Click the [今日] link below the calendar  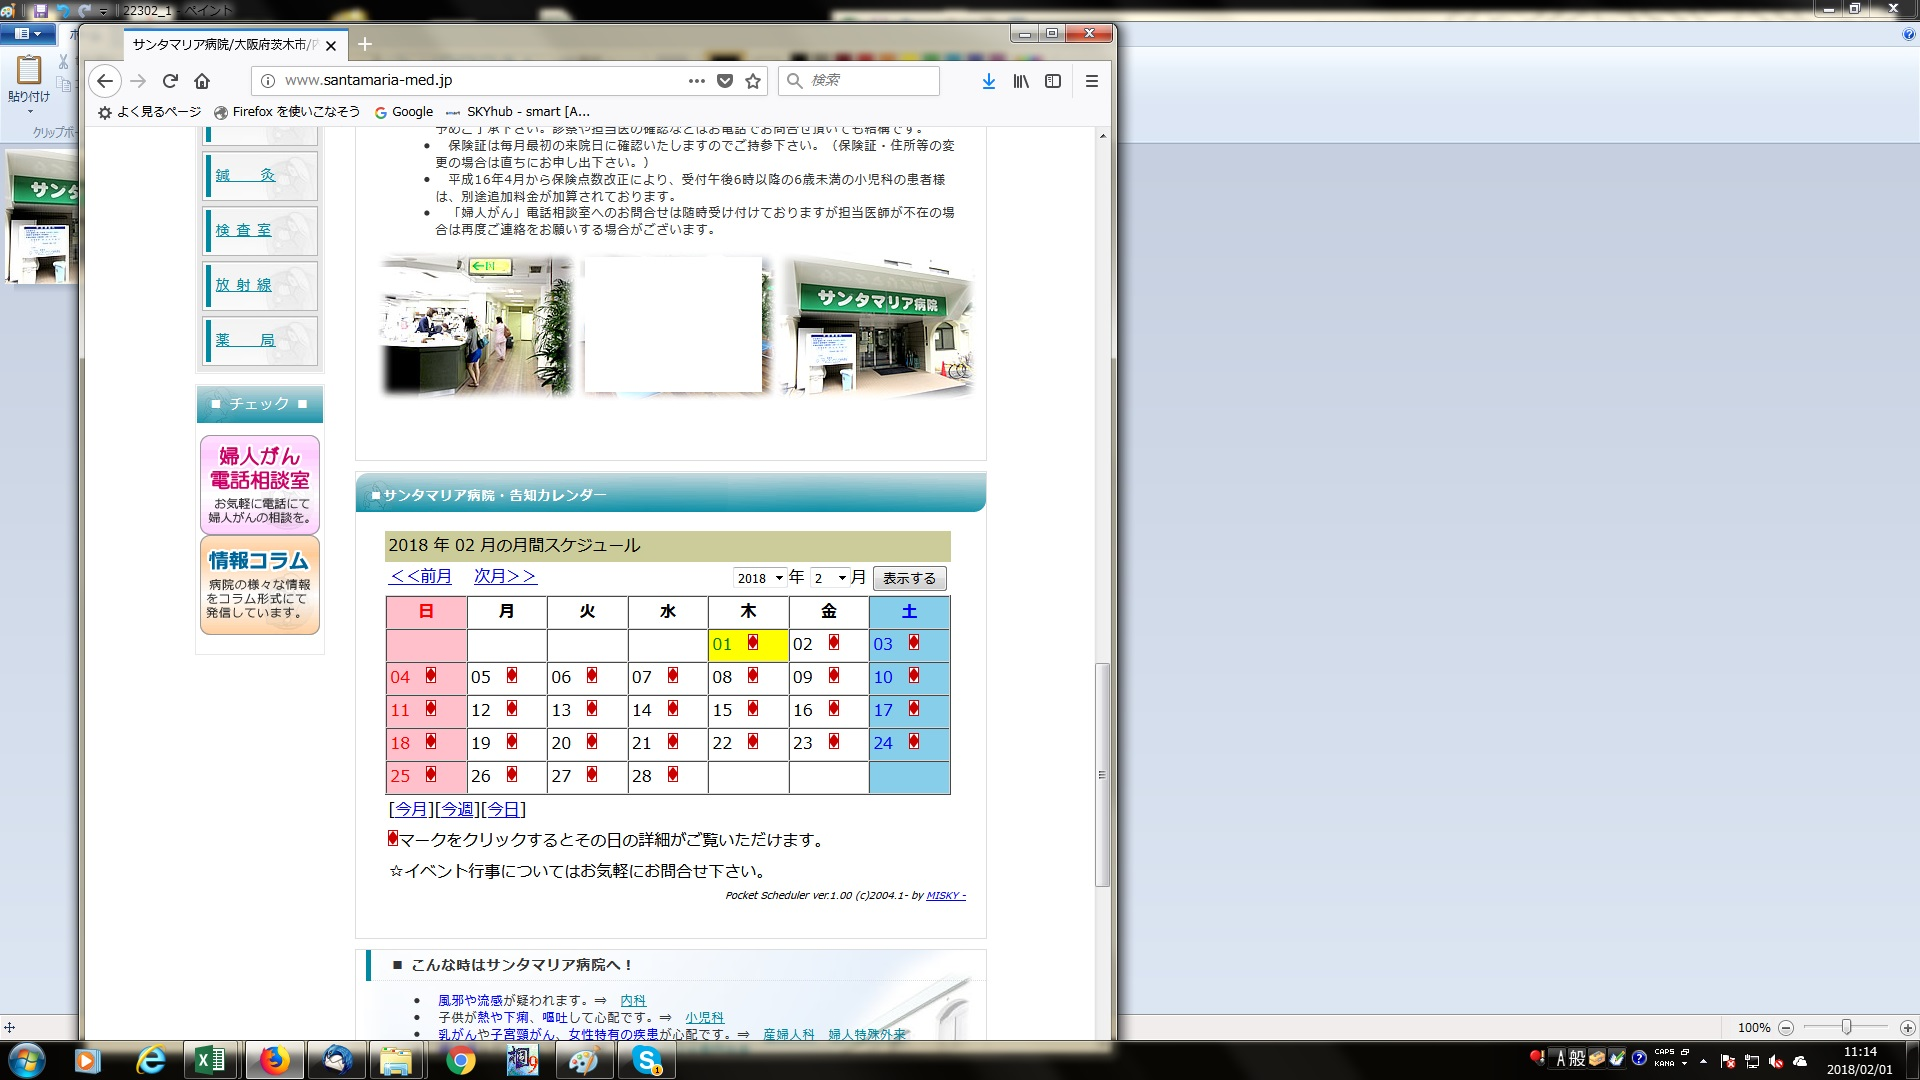tap(503, 809)
